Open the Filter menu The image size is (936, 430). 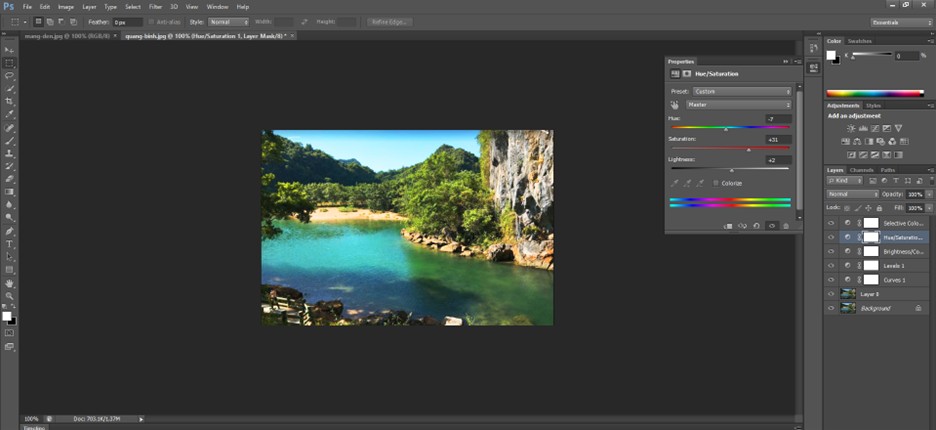(x=155, y=7)
